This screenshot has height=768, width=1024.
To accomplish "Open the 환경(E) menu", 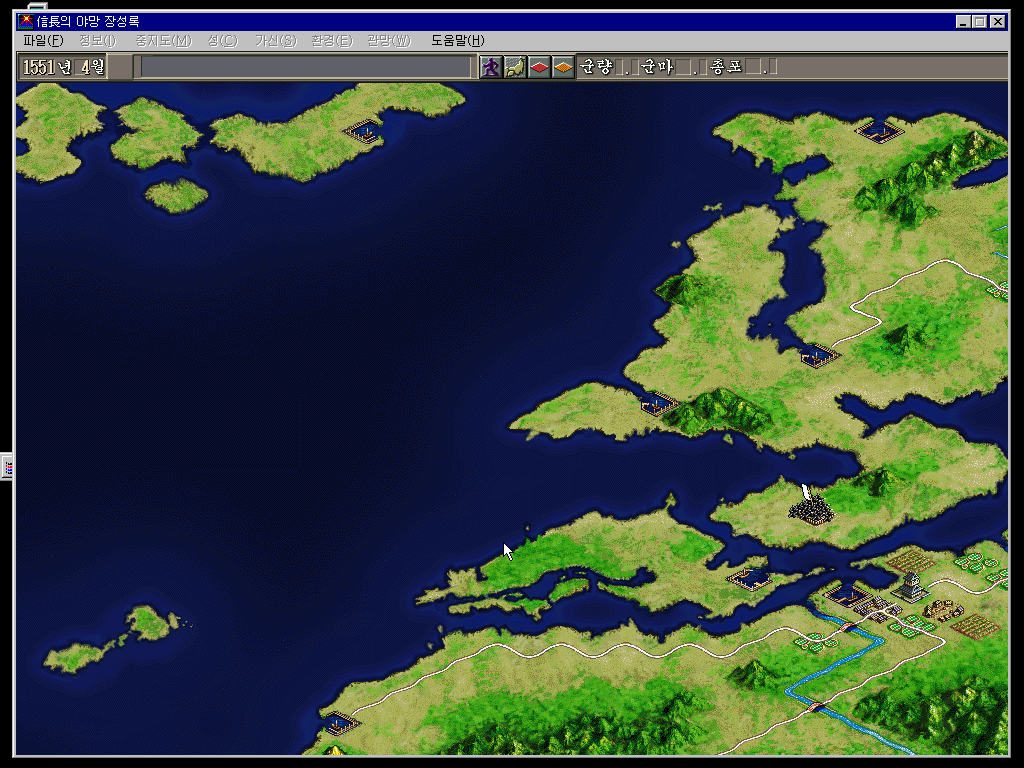I will [x=332, y=40].
